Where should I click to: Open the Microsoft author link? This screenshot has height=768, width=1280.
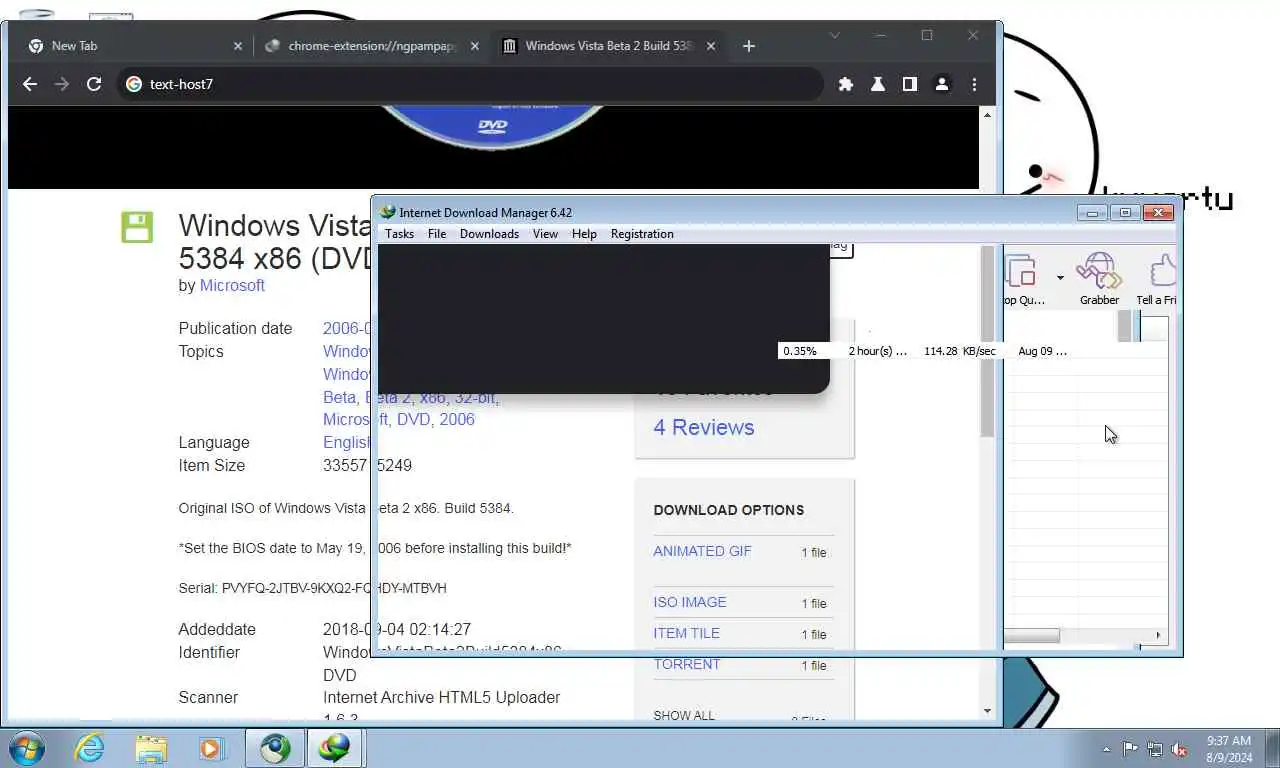pos(232,286)
